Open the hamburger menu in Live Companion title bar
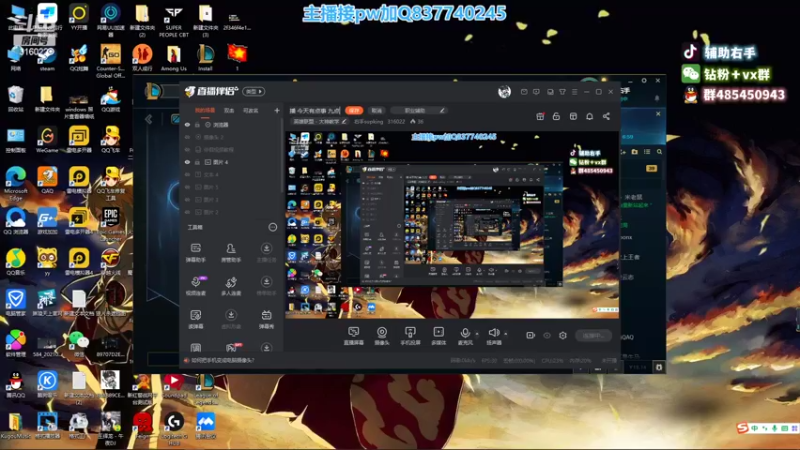This screenshot has height=450, width=800. (574, 92)
